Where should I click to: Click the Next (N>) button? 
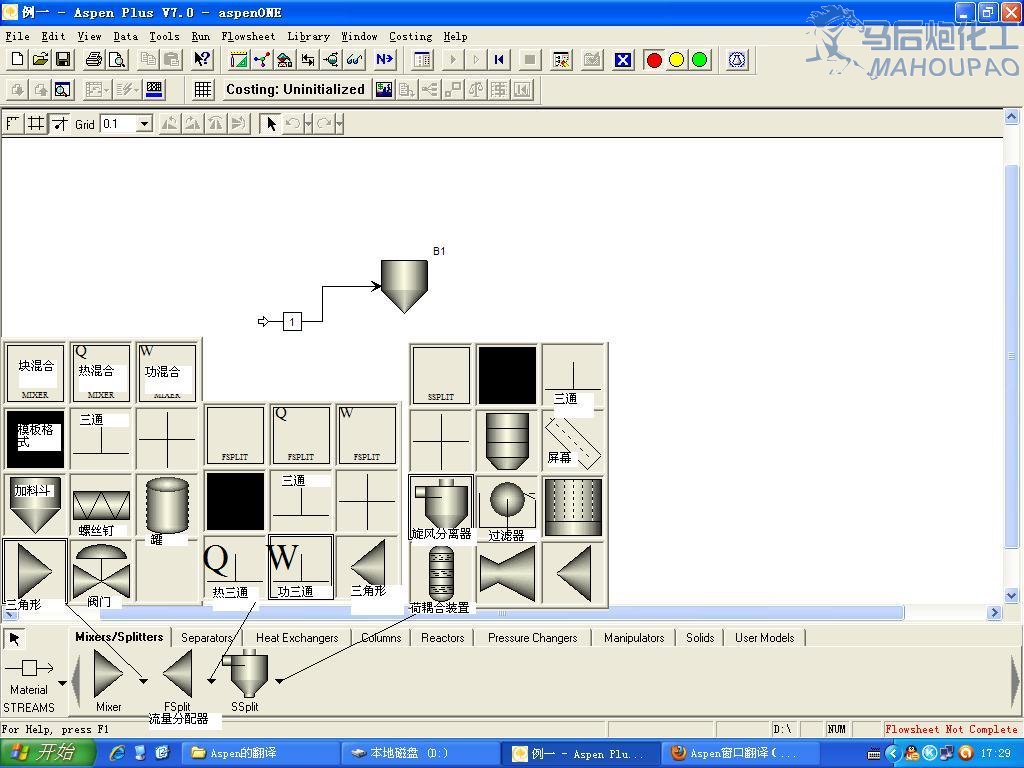click(385, 59)
